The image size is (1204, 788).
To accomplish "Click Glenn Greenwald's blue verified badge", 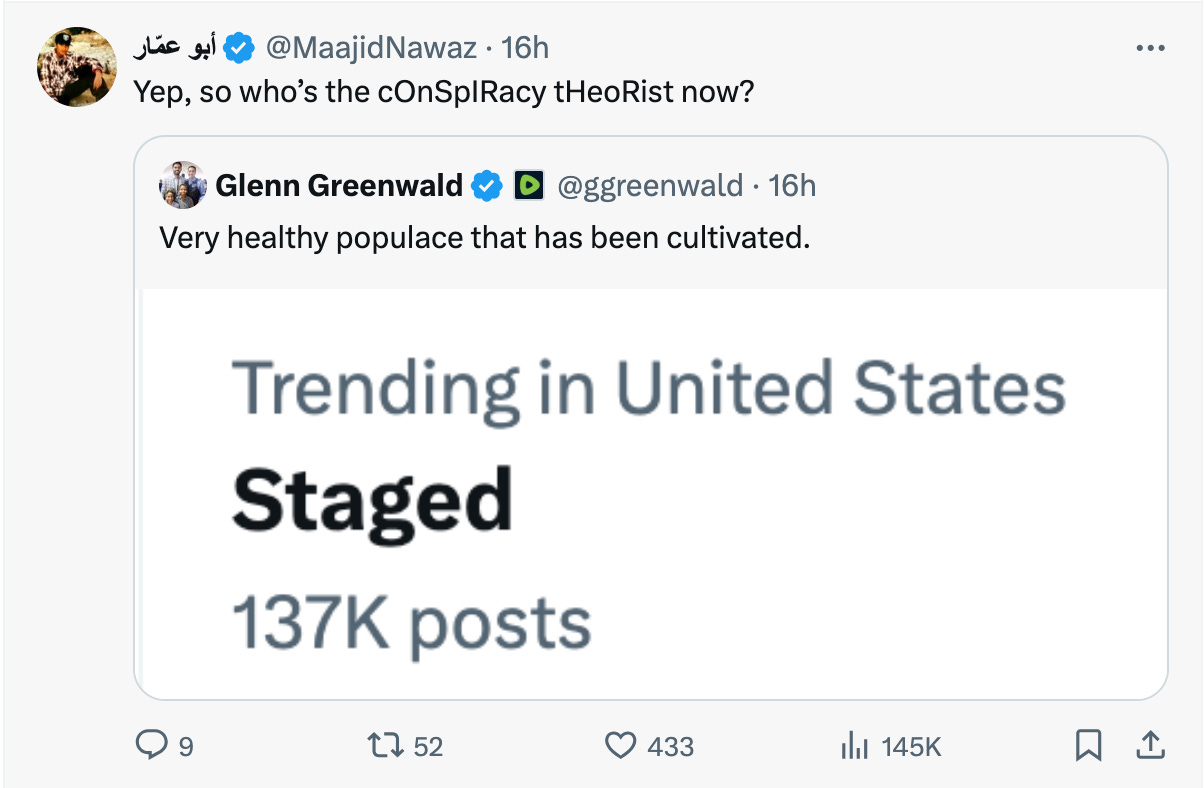I will tap(487, 185).
